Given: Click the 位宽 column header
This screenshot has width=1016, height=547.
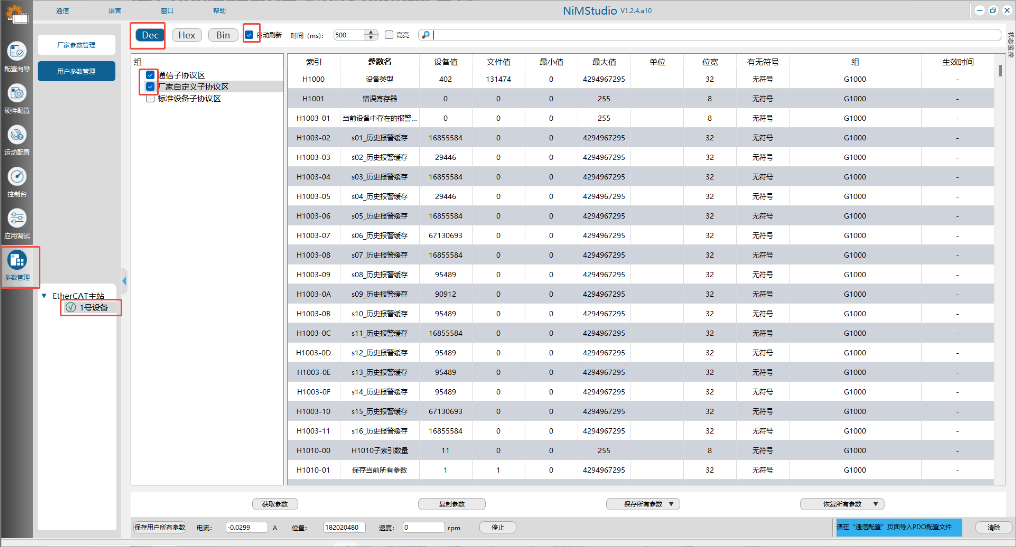Looking at the screenshot, I should (710, 62).
